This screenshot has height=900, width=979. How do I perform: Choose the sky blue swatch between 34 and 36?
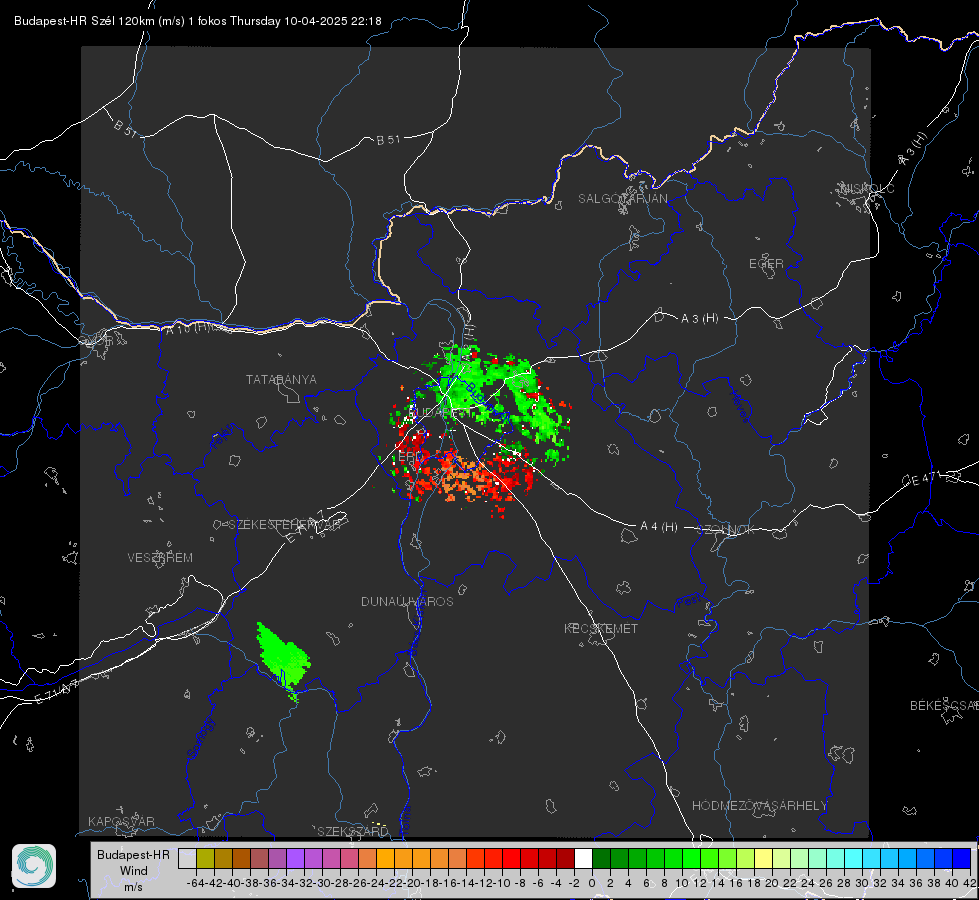click(x=907, y=858)
